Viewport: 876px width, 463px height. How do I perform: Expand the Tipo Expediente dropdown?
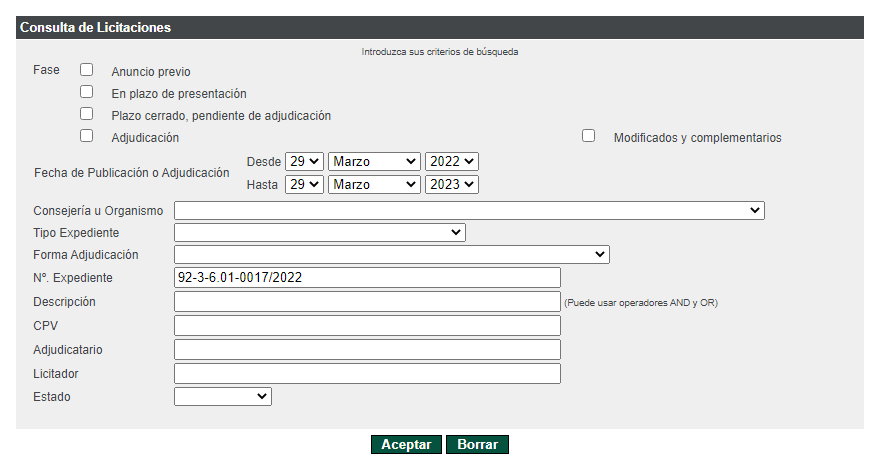(320, 232)
